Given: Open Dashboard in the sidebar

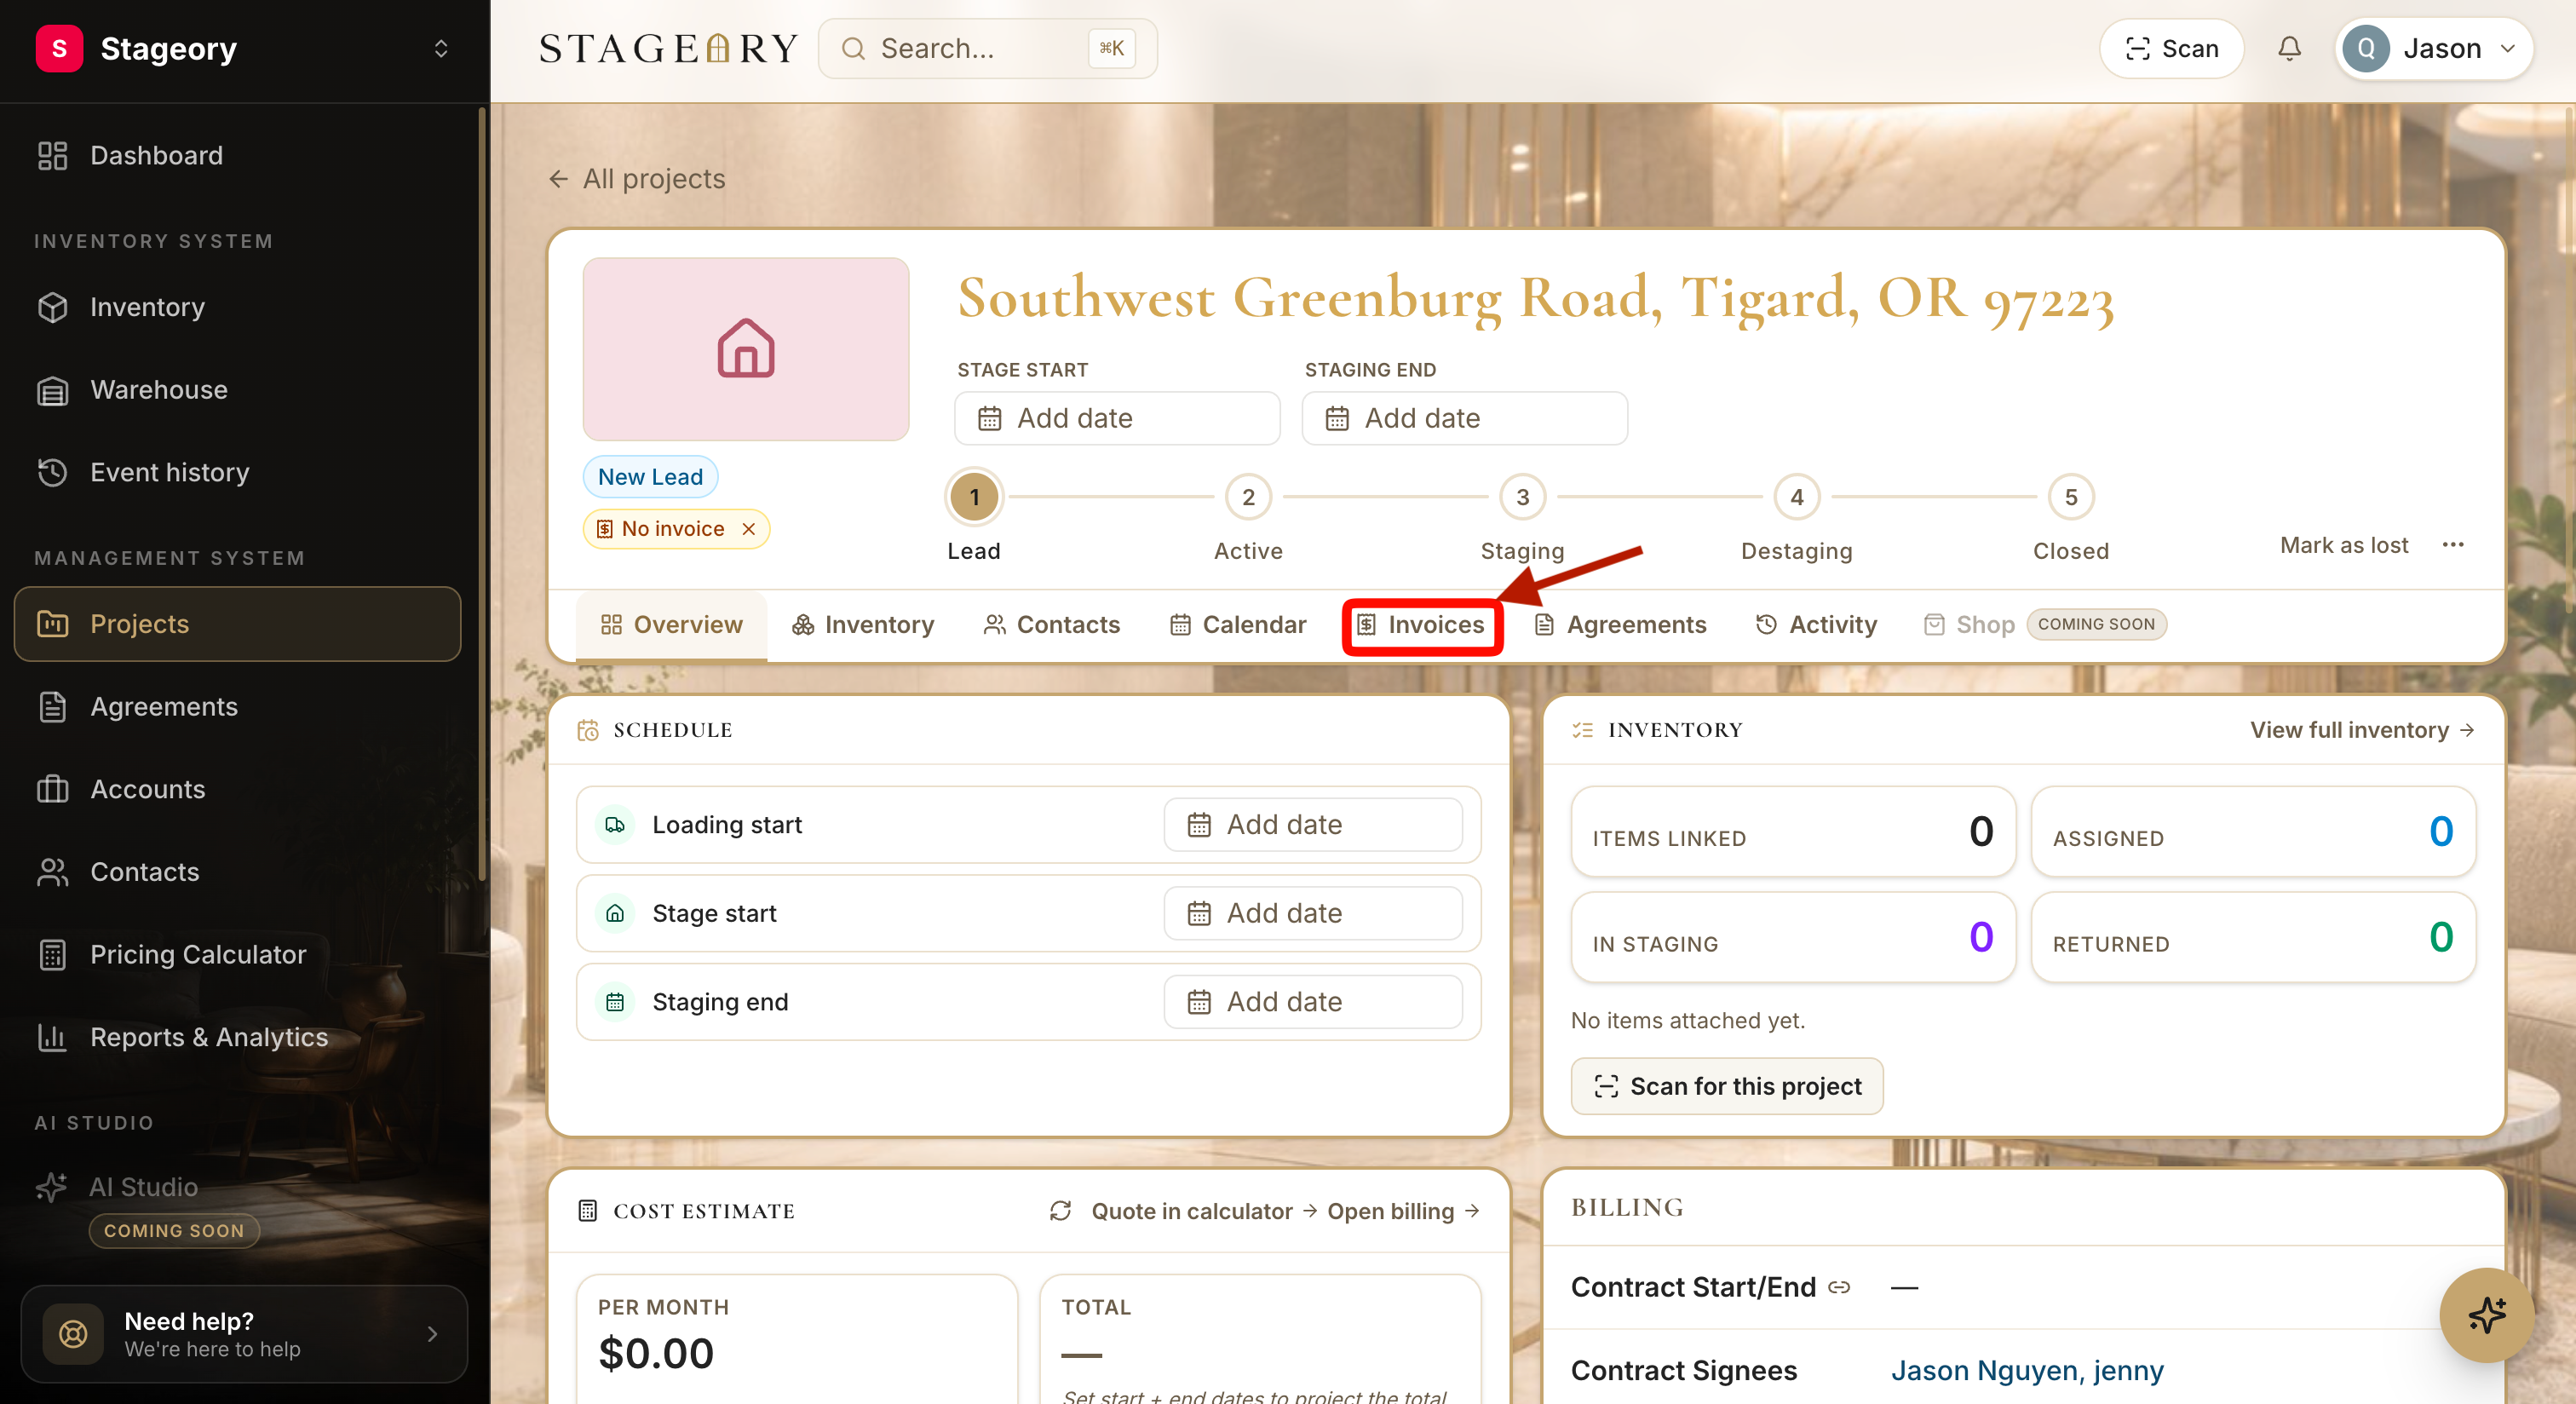Looking at the screenshot, I should click(x=237, y=155).
